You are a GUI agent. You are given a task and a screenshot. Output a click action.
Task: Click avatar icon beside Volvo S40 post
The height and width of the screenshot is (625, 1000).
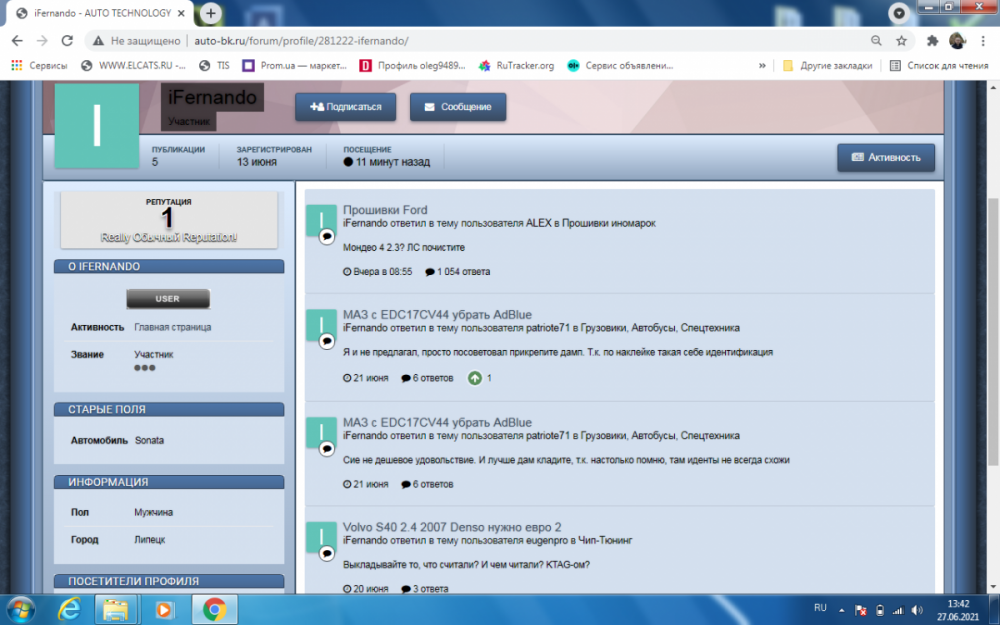pyautogui.click(x=321, y=538)
